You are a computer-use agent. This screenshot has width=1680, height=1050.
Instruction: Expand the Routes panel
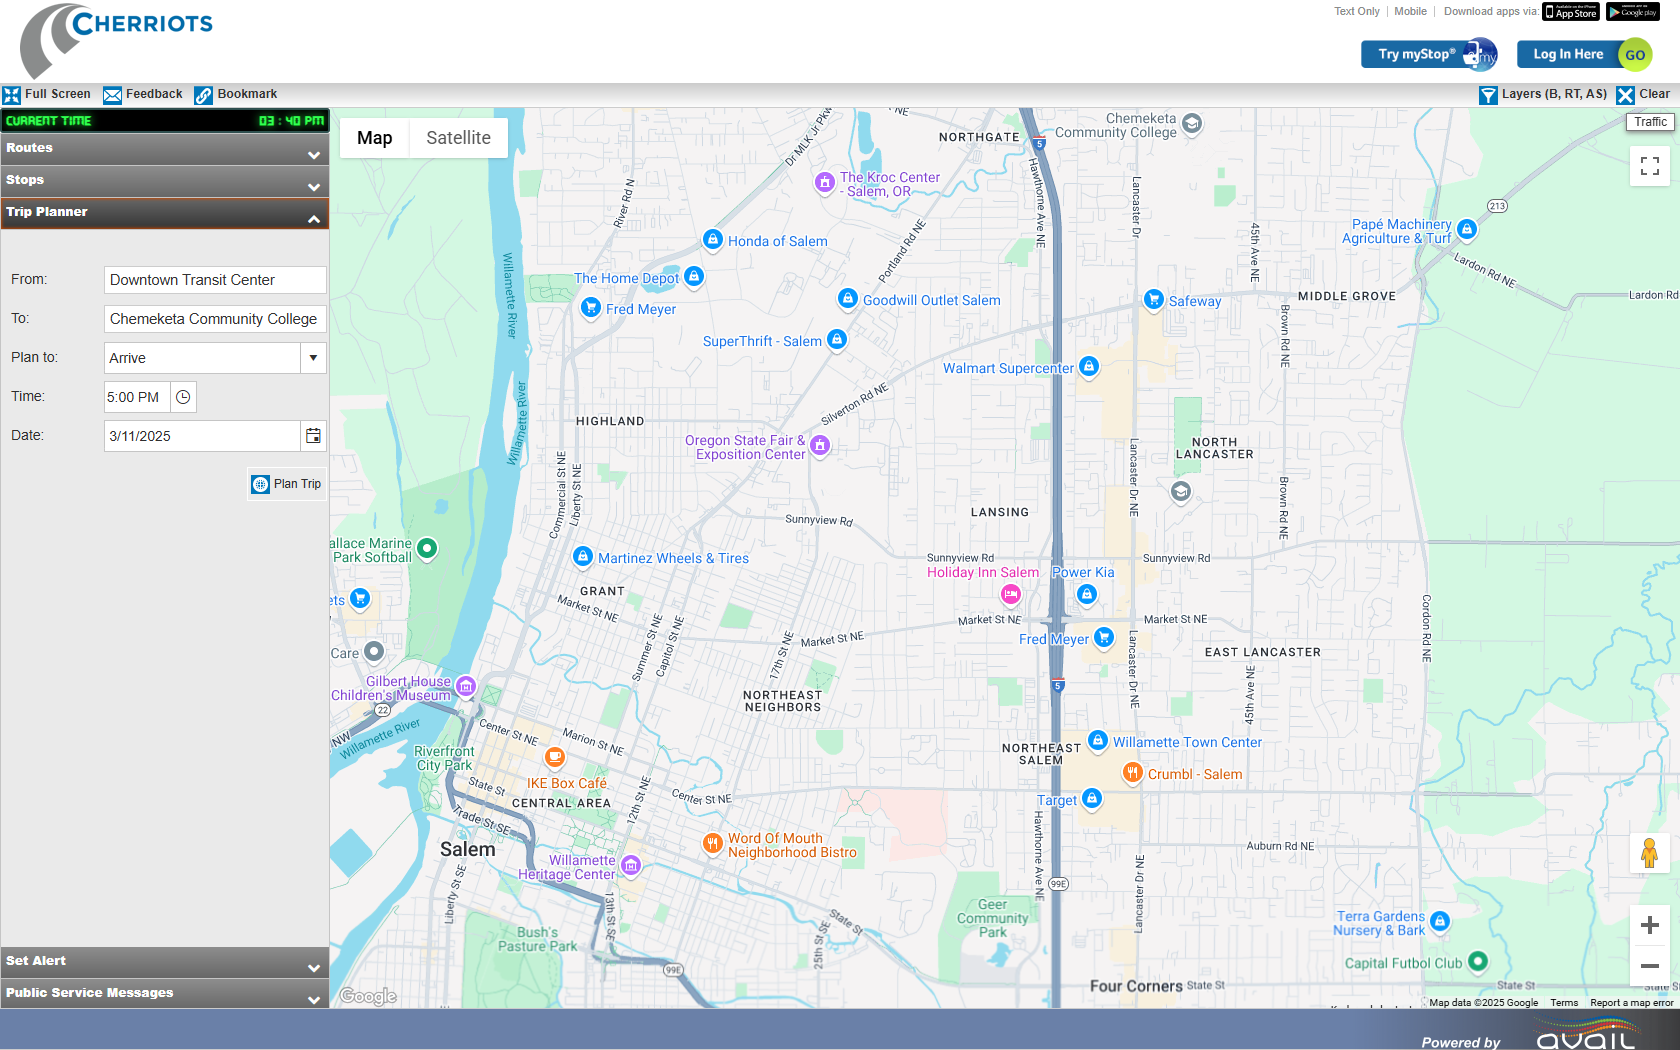click(x=164, y=149)
